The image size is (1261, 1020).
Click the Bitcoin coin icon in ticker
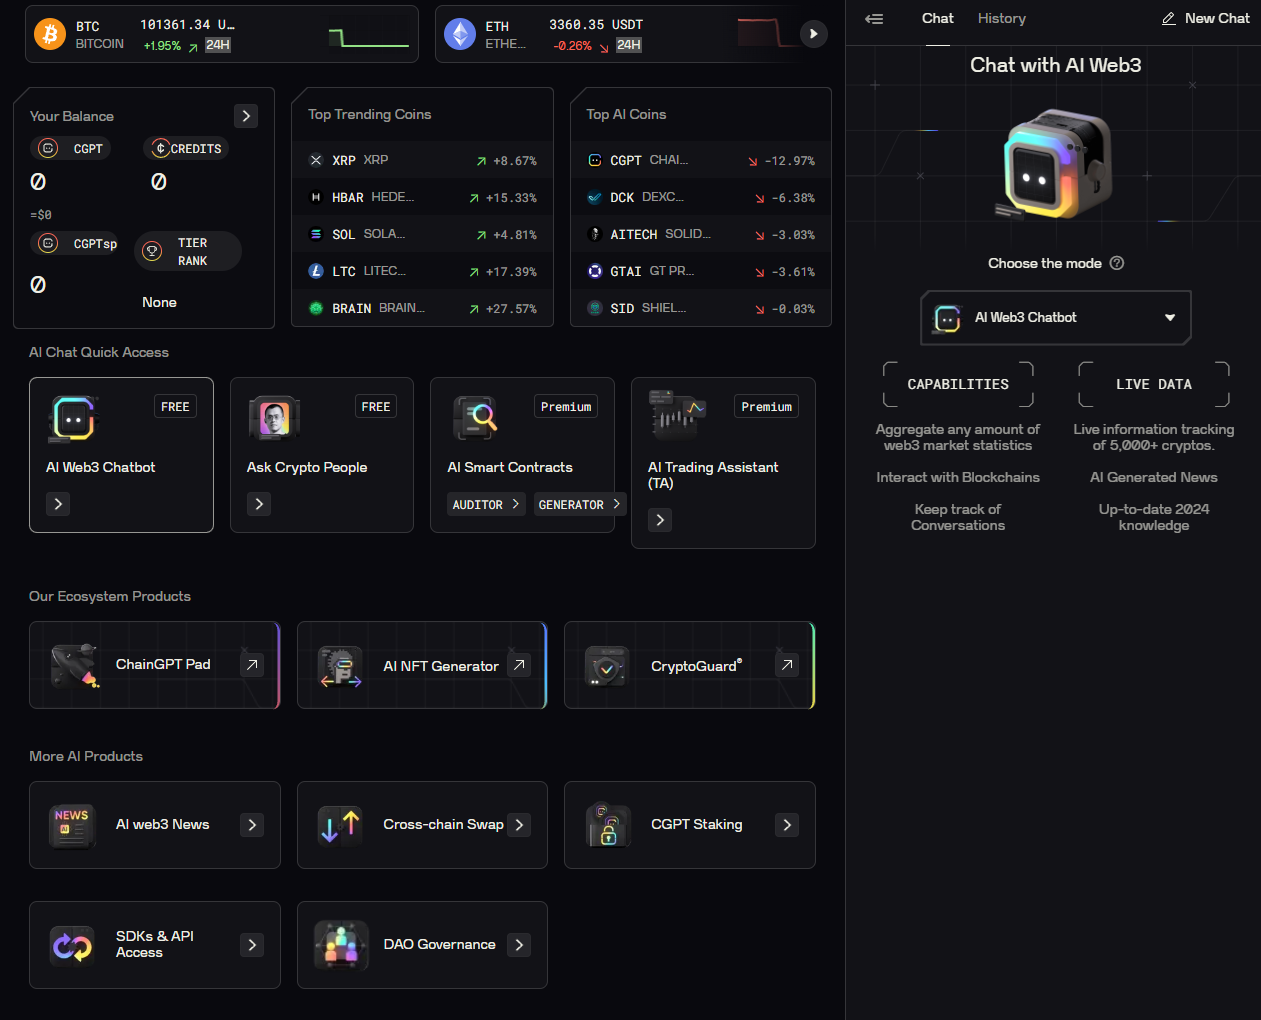50,34
